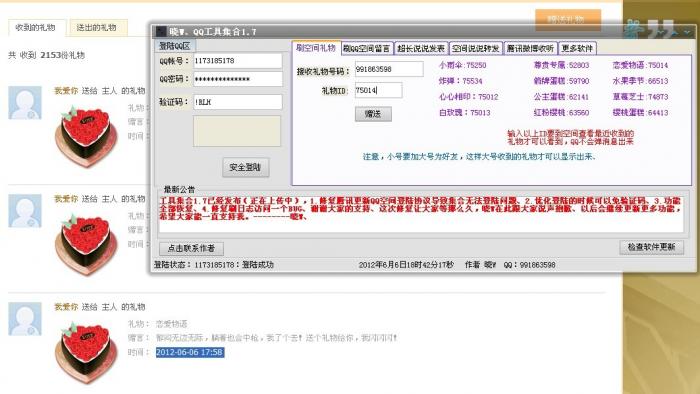The height and width of the screenshot is (394, 700).
Task: Focus the QQ密码 password field
Action: tap(238, 79)
